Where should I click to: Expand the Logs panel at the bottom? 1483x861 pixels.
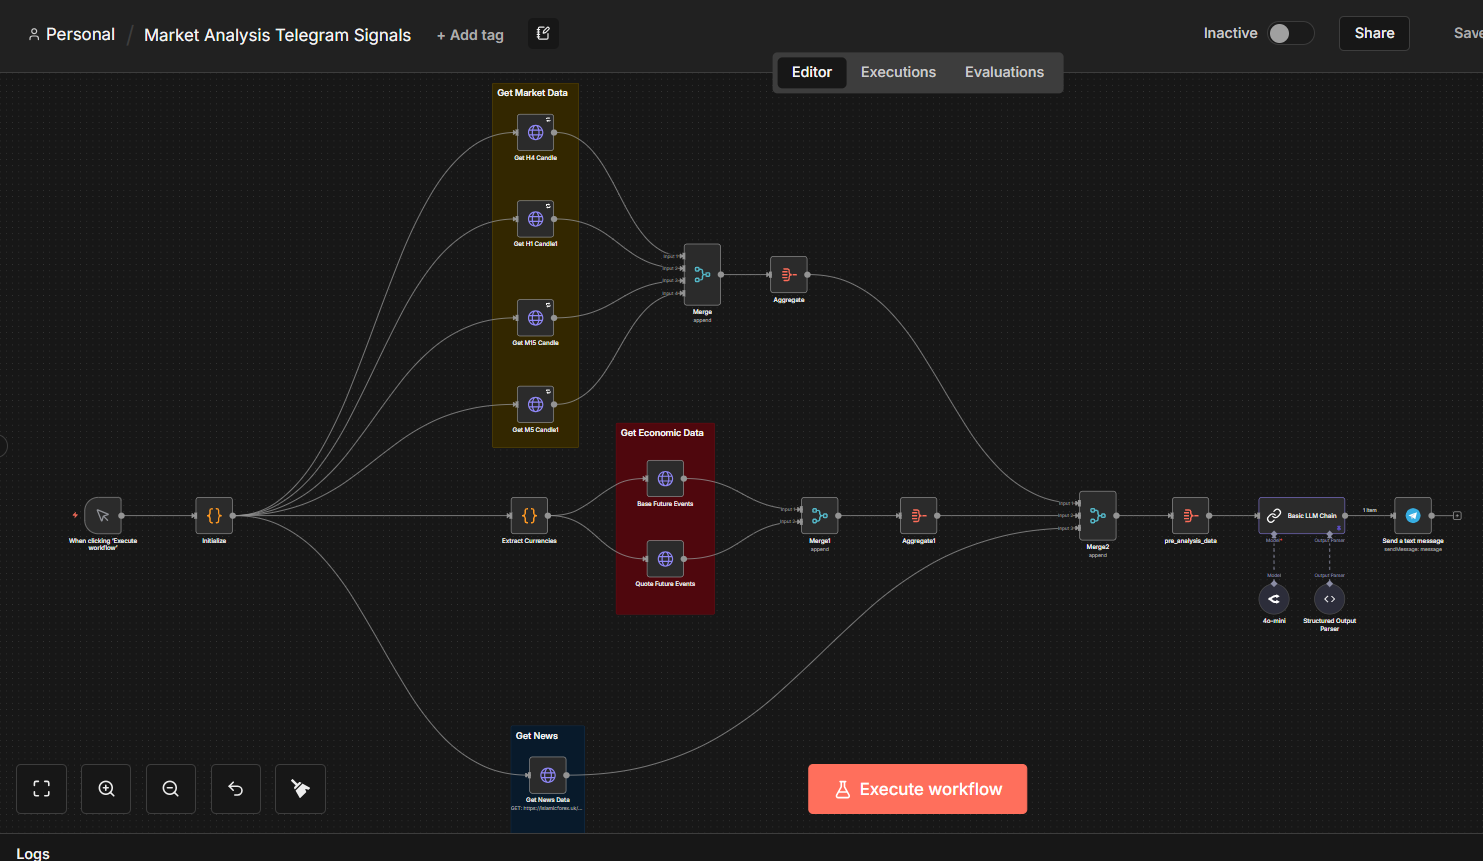[x=32, y=852]
